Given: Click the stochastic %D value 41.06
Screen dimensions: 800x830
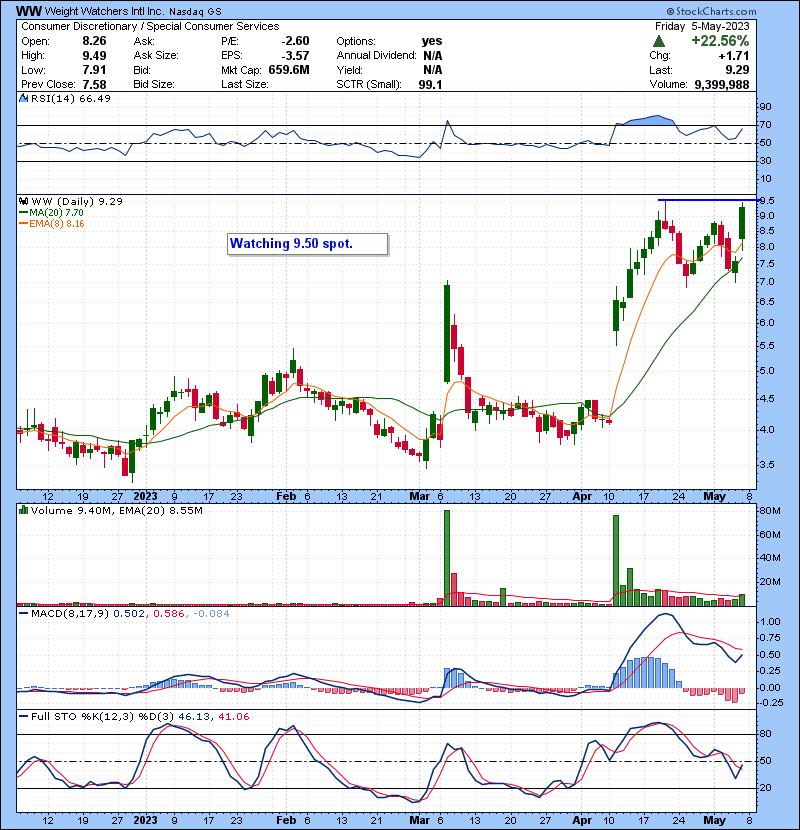Looking at the screenshot, I should tap(233, 716).
